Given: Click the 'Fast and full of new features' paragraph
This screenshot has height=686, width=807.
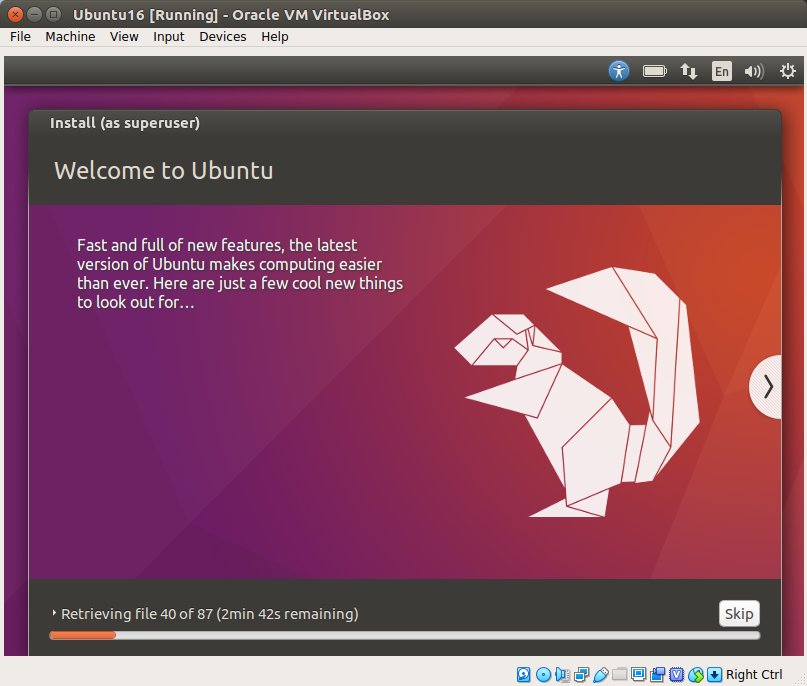Looking at the screenshot, I should [240, 273].
